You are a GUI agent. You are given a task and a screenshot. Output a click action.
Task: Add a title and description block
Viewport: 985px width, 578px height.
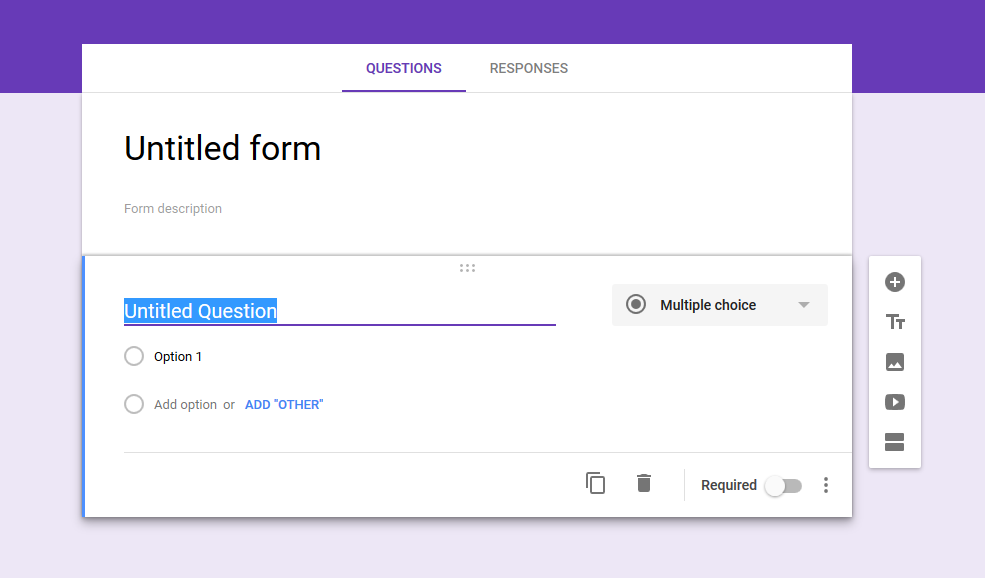[895, 322]
